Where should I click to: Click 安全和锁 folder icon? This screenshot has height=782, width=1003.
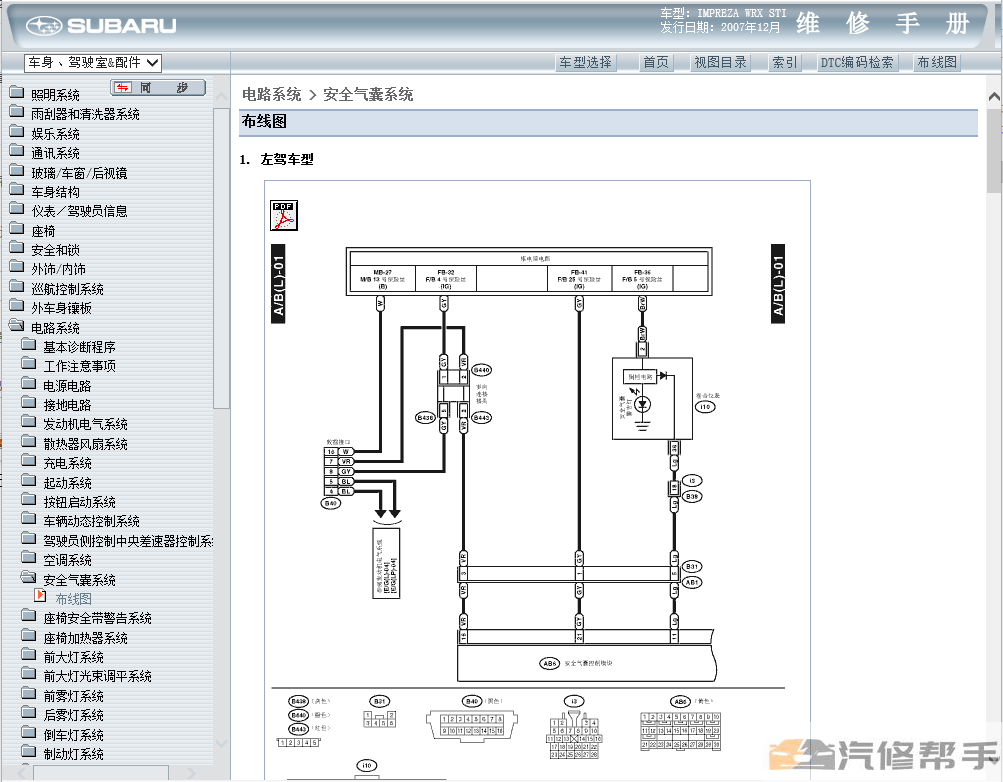17,249
